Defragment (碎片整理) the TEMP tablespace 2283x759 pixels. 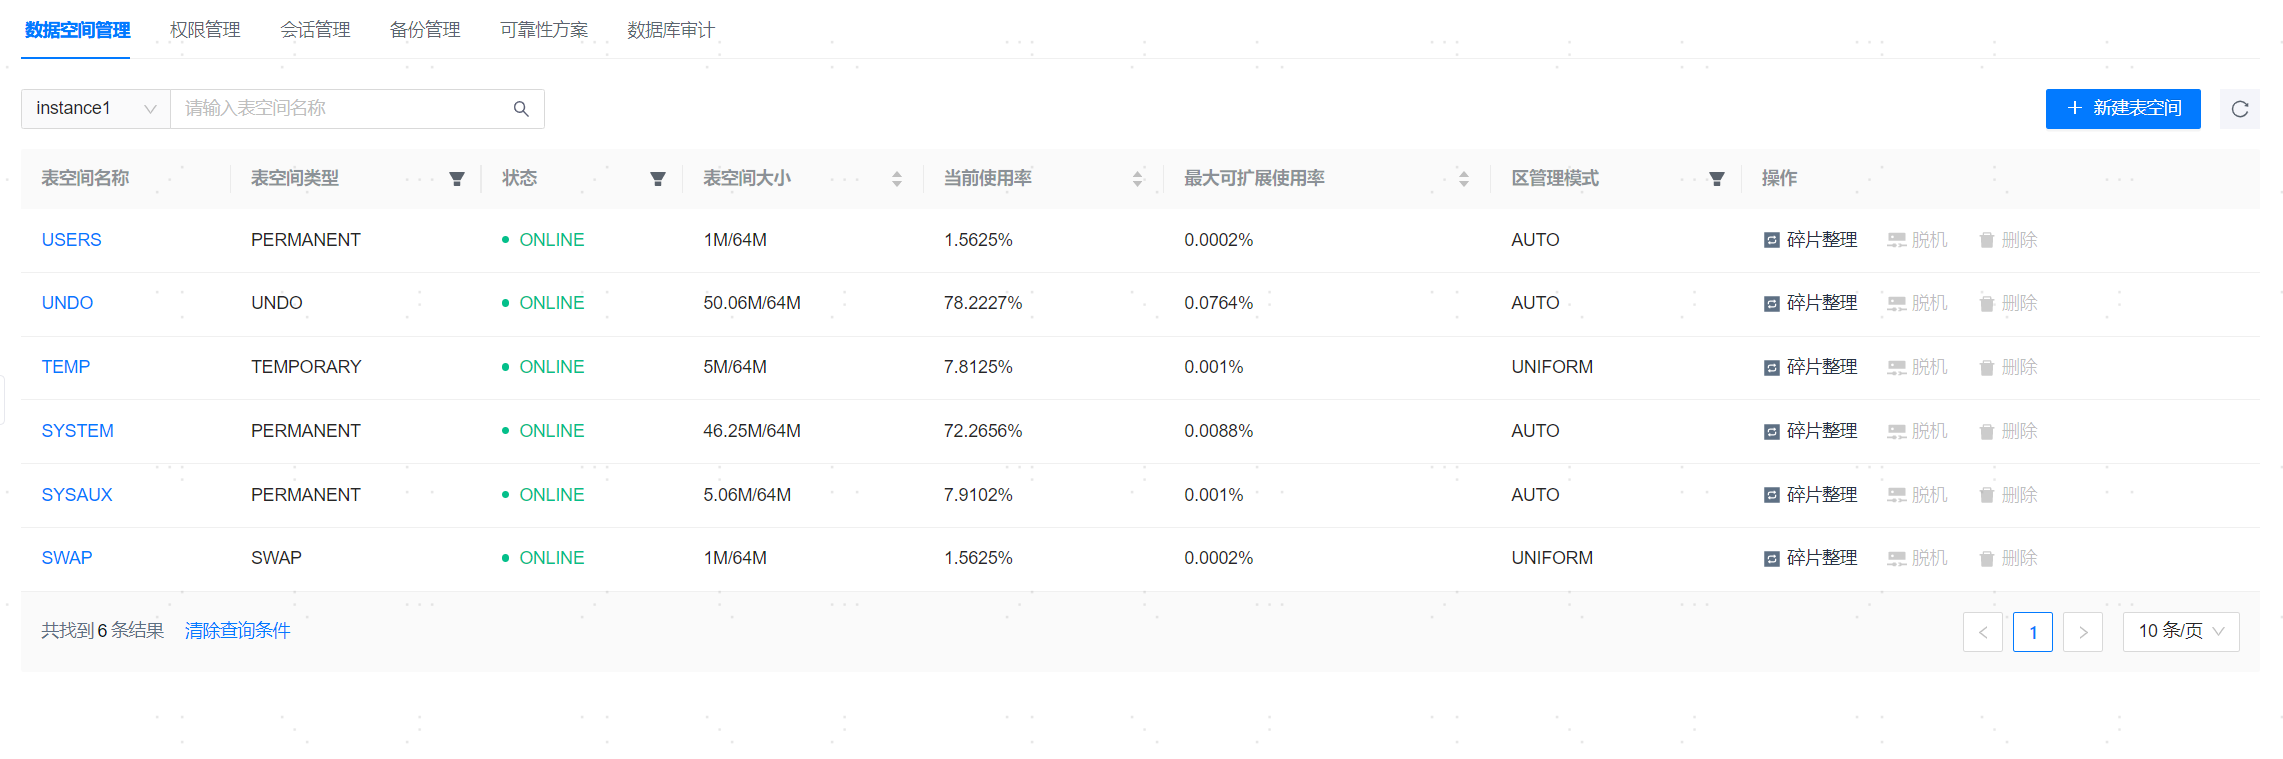pyautogui.click(x=1811, y=367)
